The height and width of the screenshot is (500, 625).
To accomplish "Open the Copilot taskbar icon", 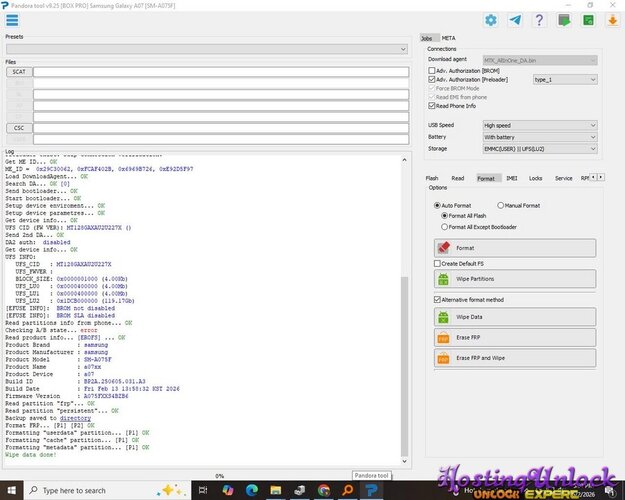I will [228, 490].
